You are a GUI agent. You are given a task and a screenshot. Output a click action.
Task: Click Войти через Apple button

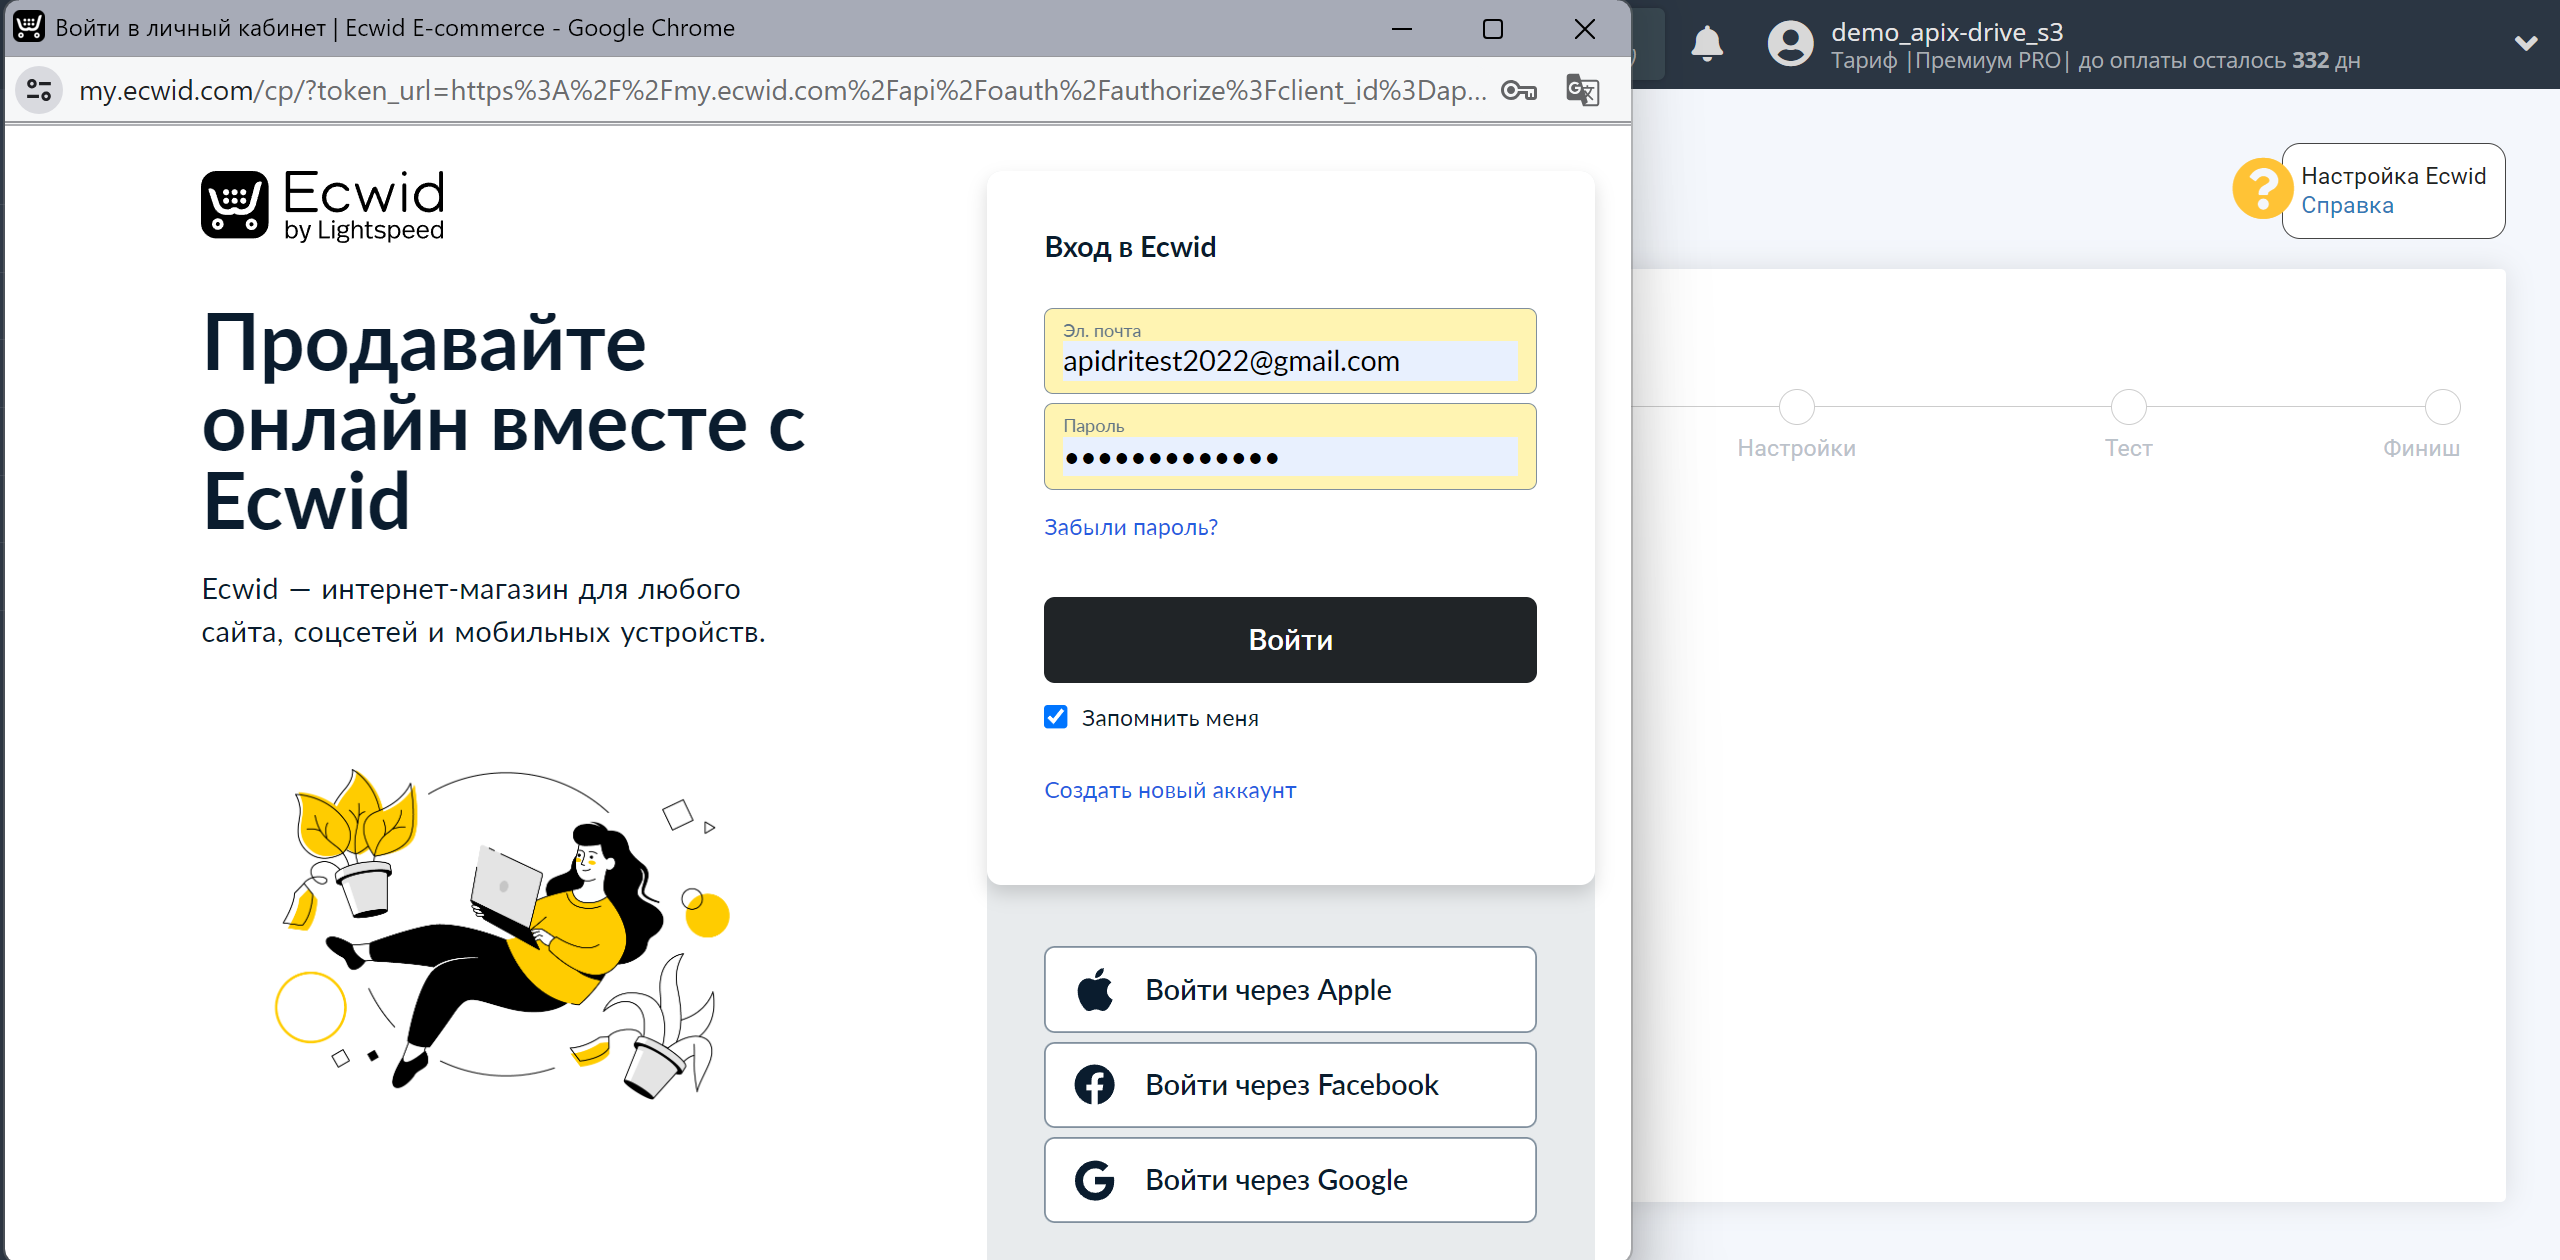pyautogui.click(x=1290, y=990)
